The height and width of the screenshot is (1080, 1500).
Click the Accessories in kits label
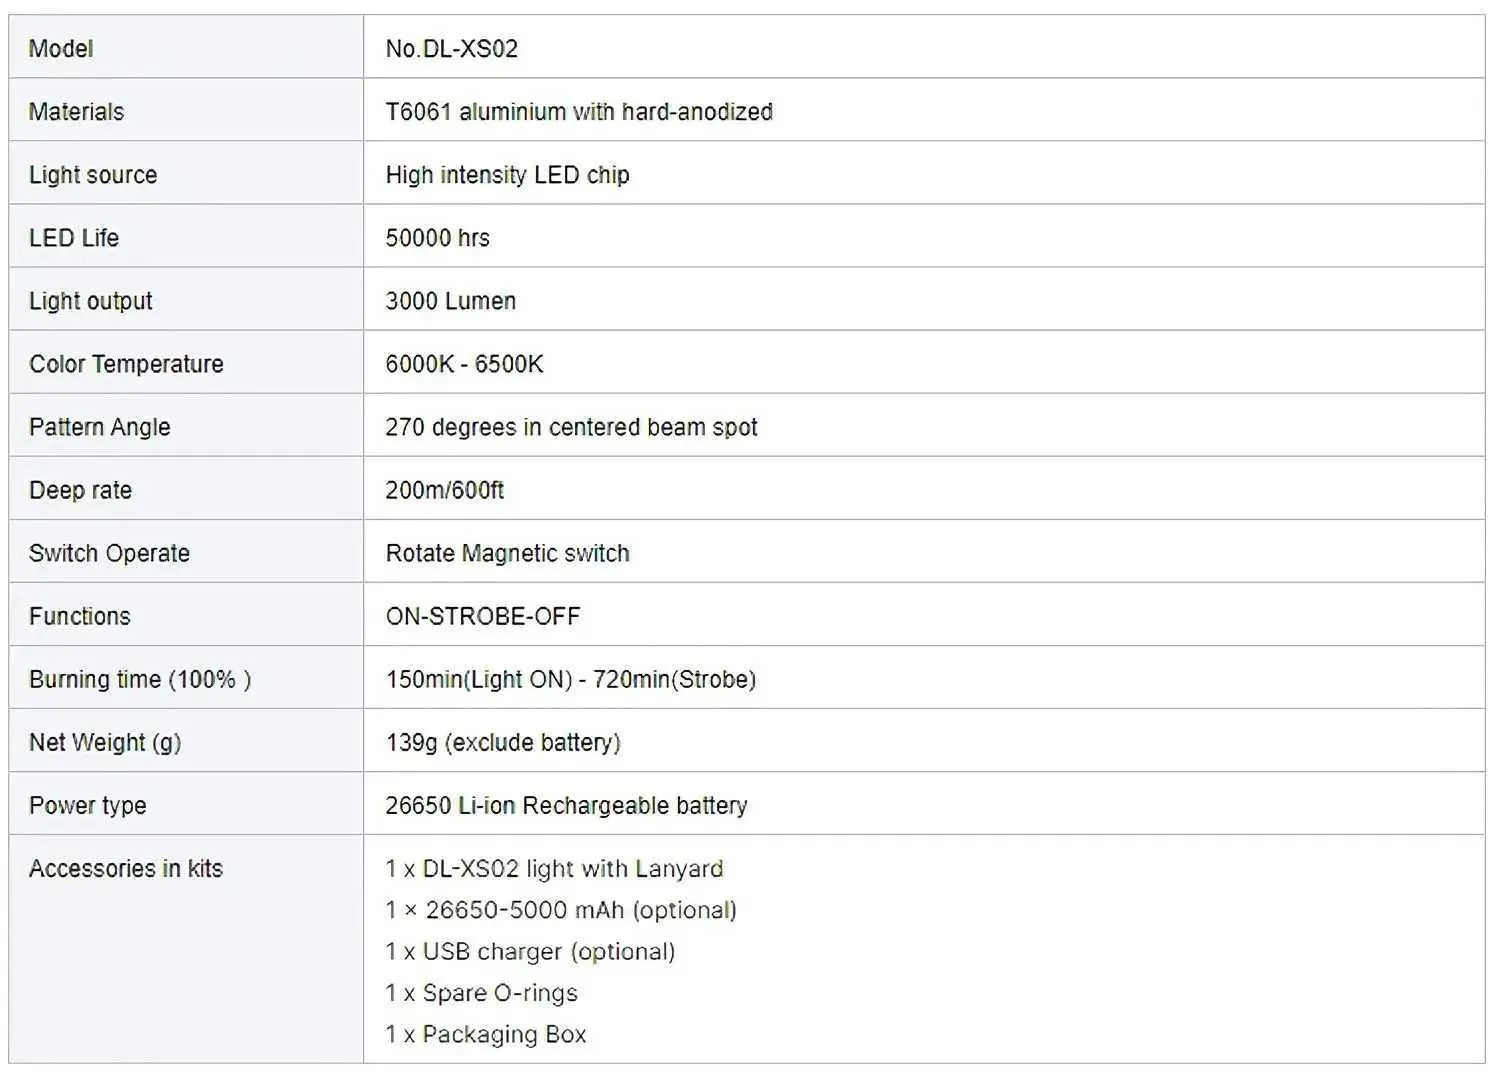pyautogui.click(x=125, y=867)
